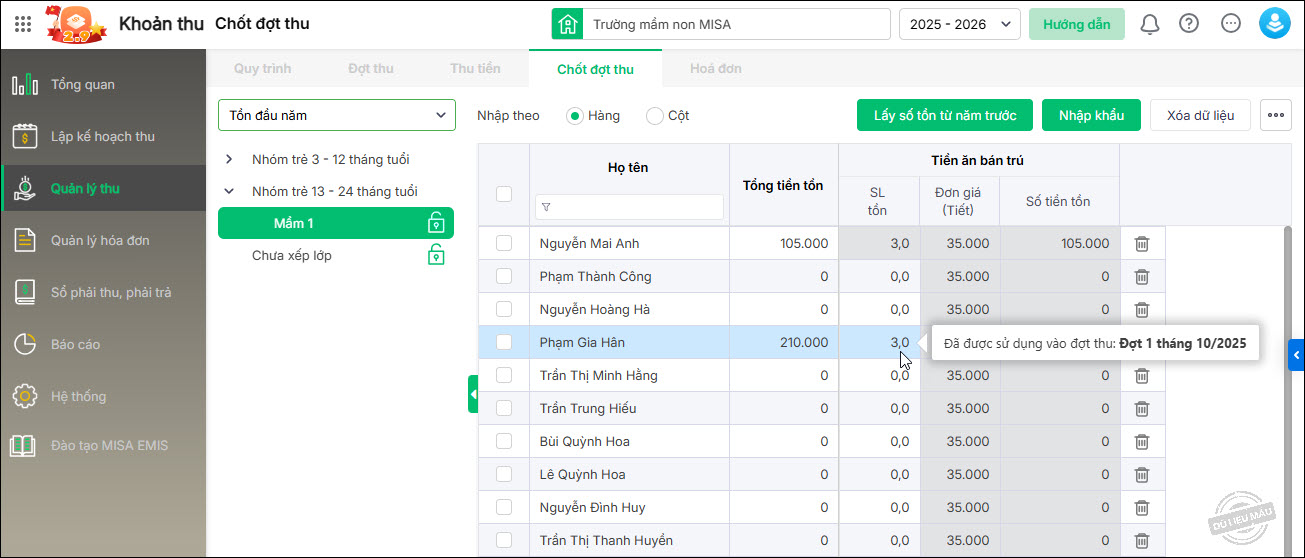Open the Tồn đầu năm dropdown
This screenshot has width=1305, height=558.
(x=337, y=115)
